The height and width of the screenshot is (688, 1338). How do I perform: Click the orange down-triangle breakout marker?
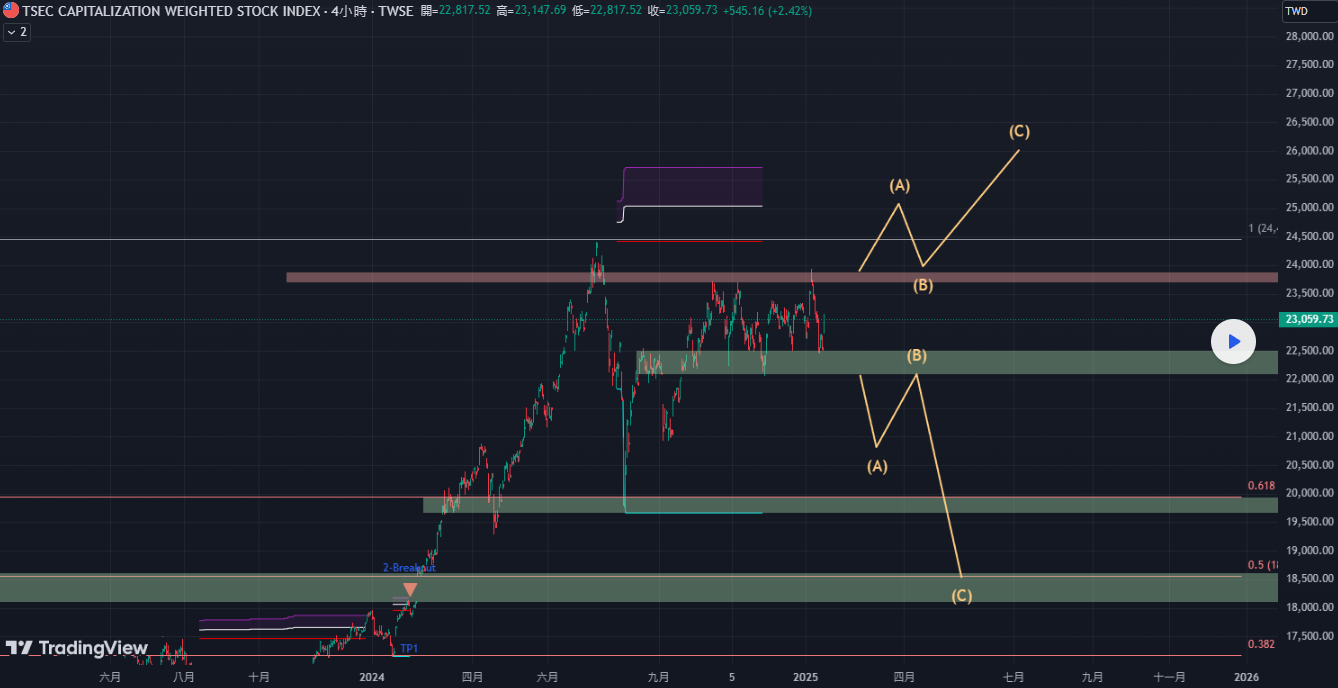(409, 590)
